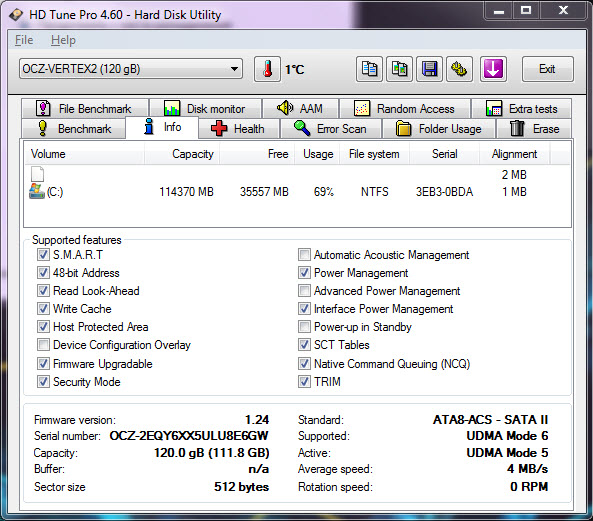Toggle the Power-up in Standby checkbox

click(304, 326)
